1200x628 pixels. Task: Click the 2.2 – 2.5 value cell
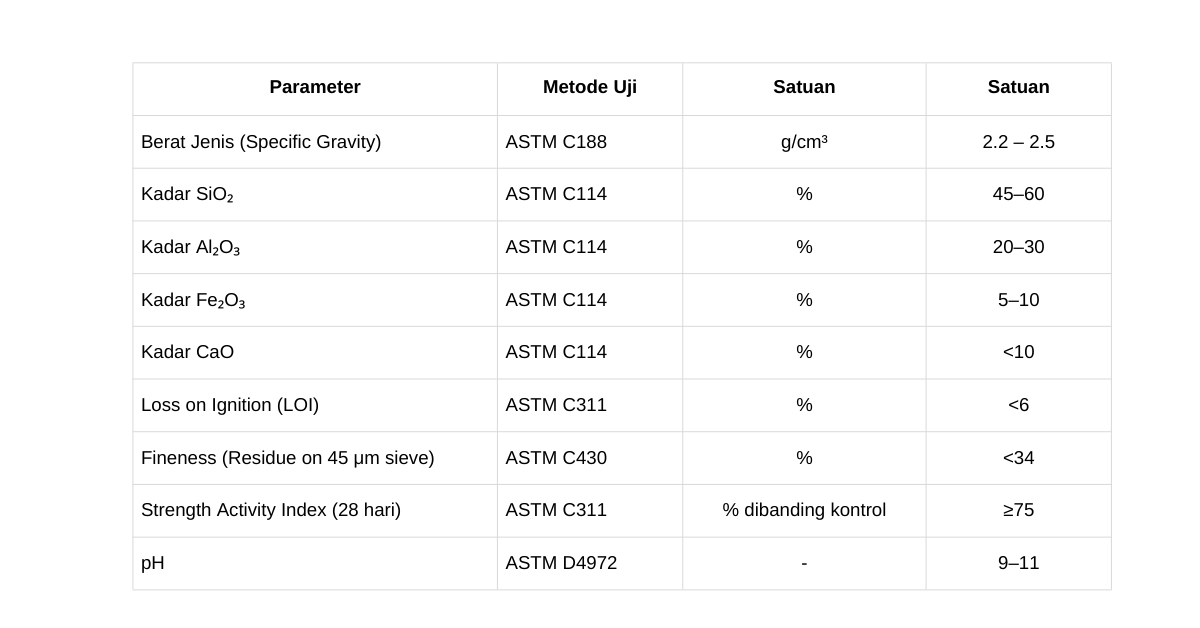pyautogui.click(x=1018, y=142)
